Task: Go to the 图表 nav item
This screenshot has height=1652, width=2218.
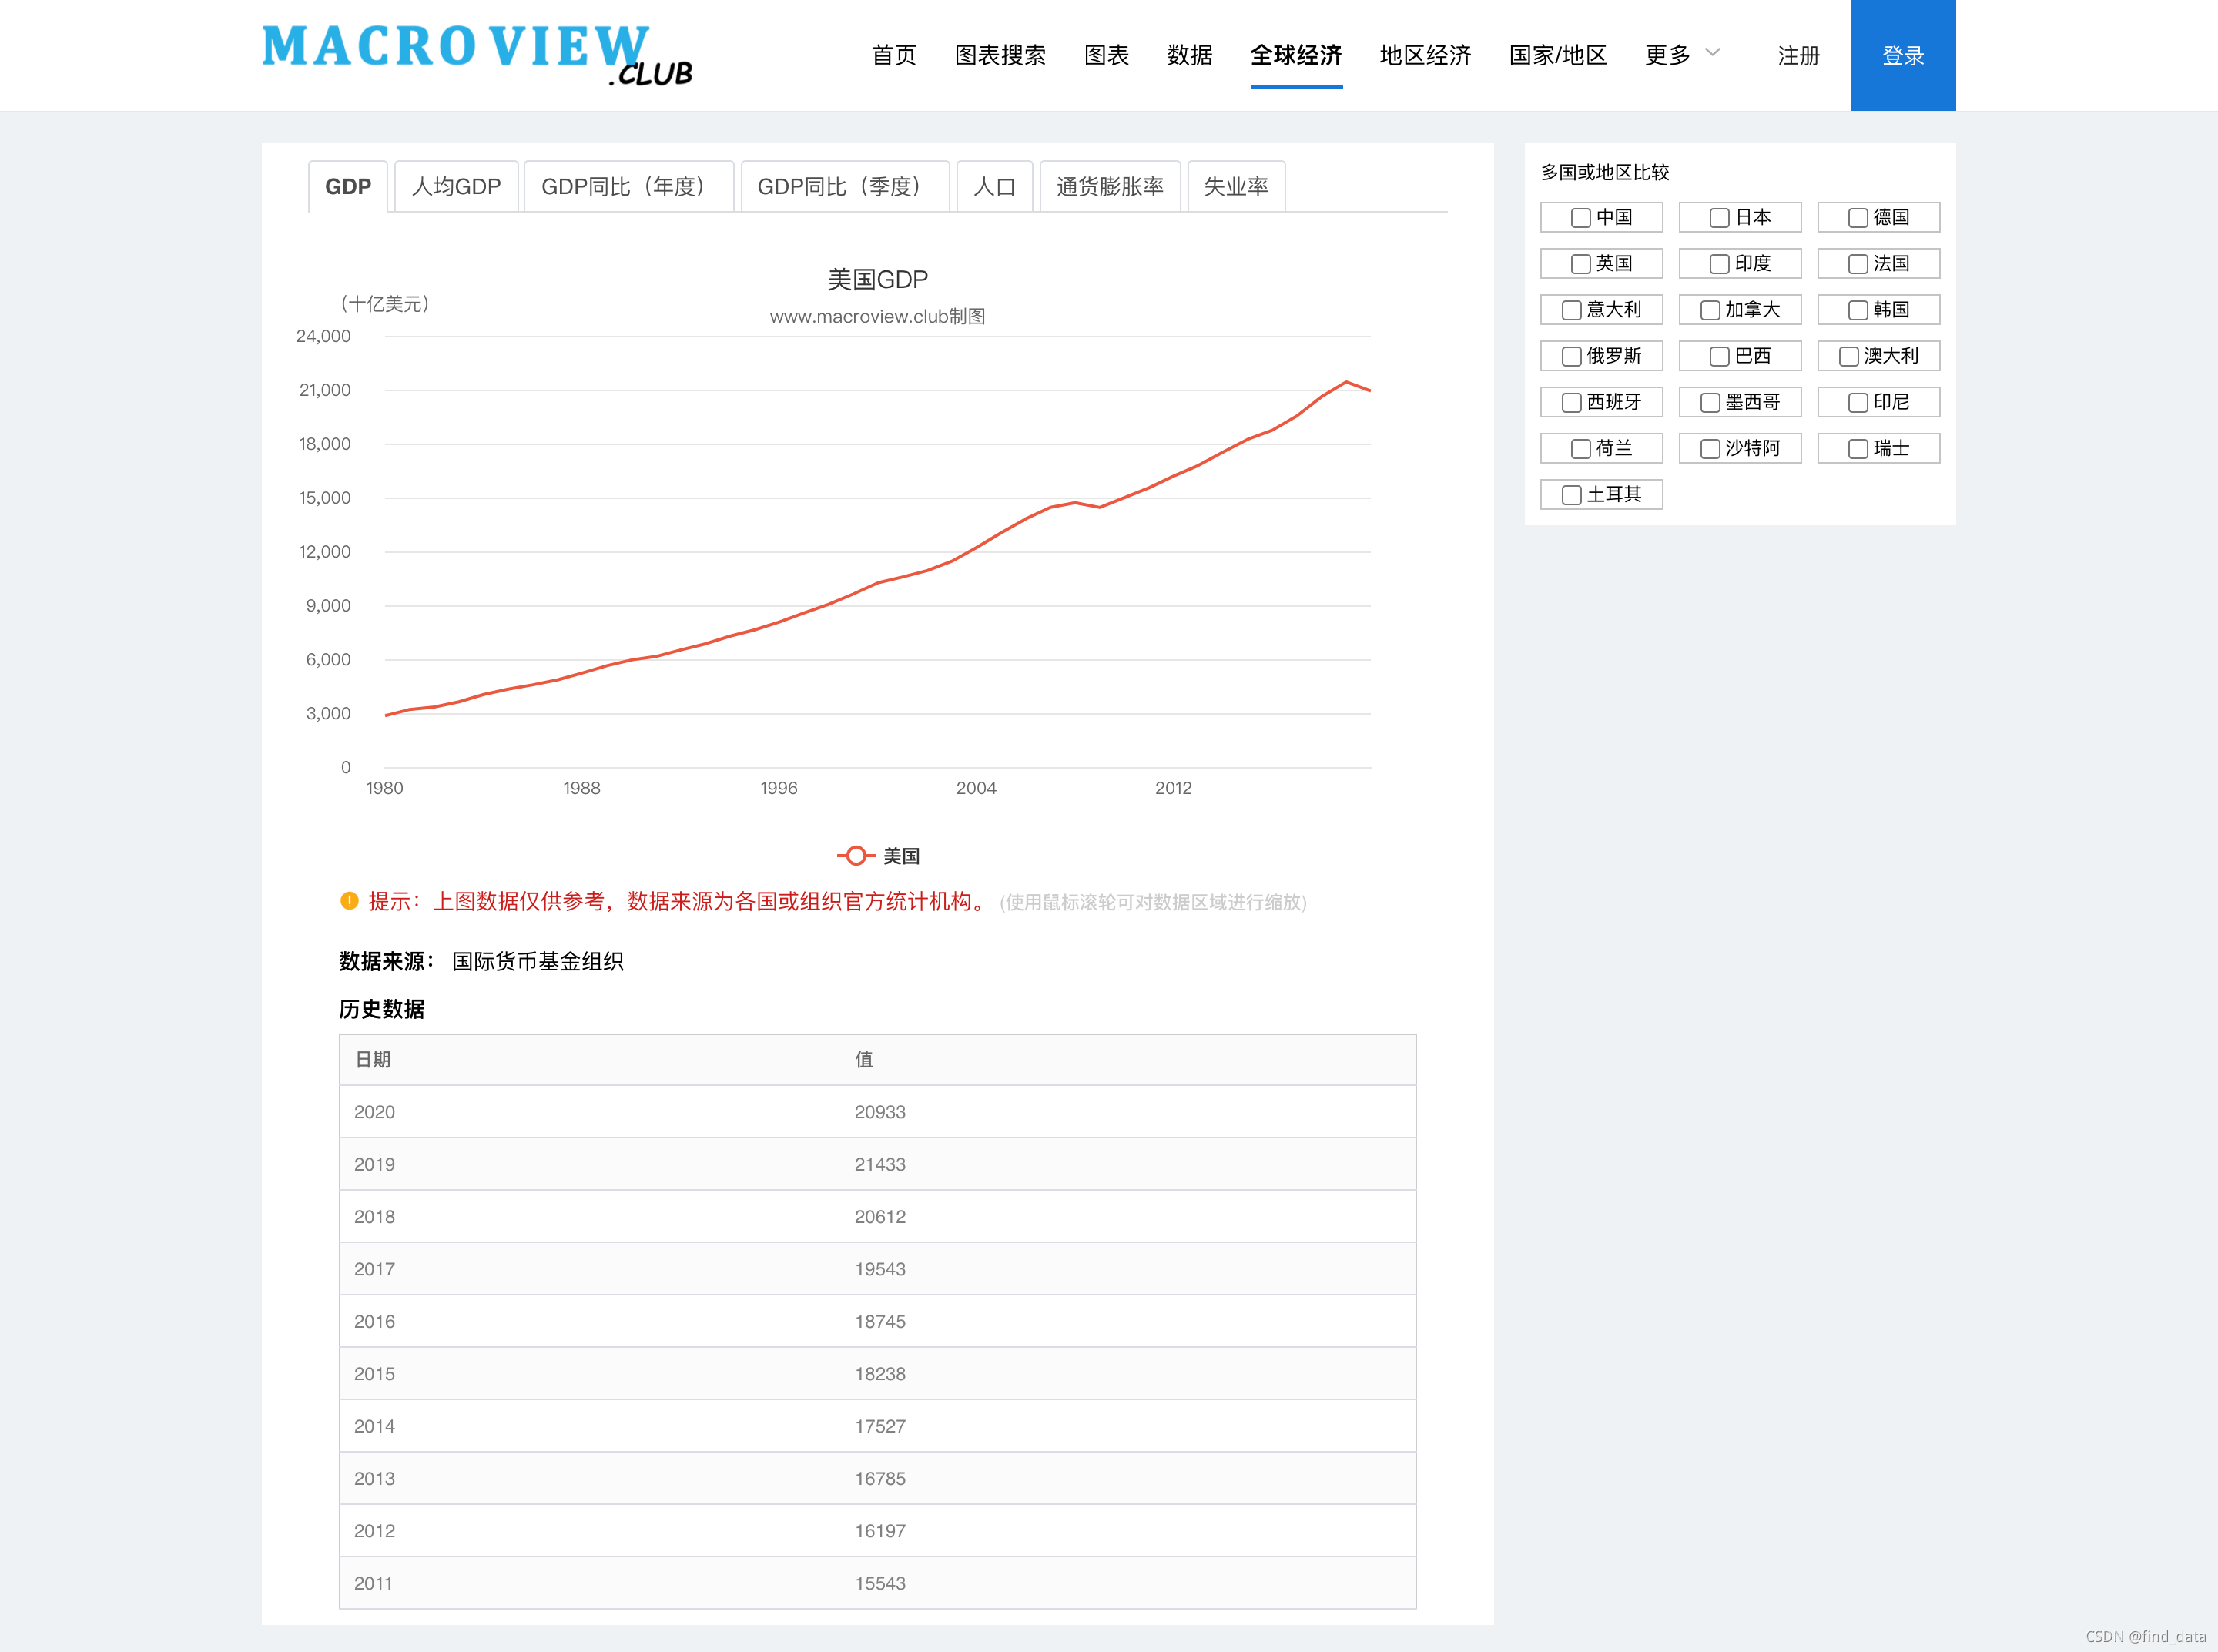Action: 1106,55
